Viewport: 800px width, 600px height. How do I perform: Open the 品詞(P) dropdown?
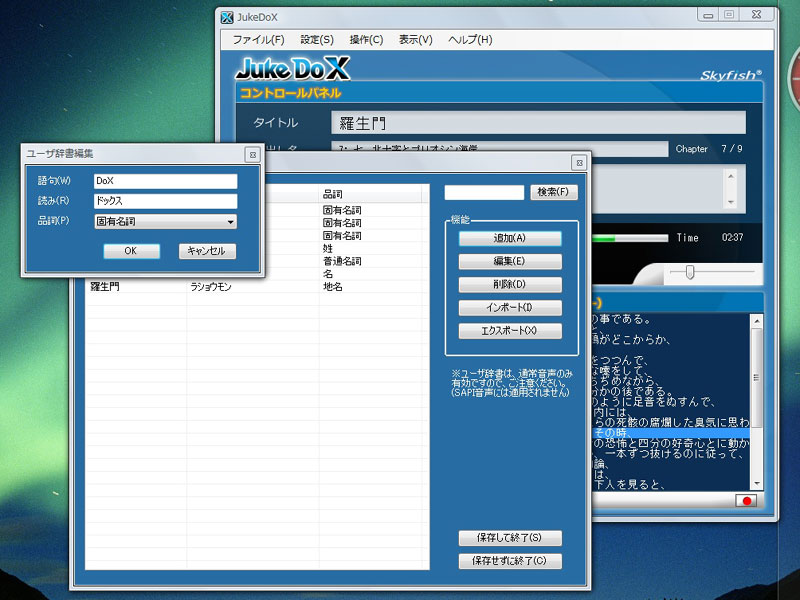[x=166, y=221]
